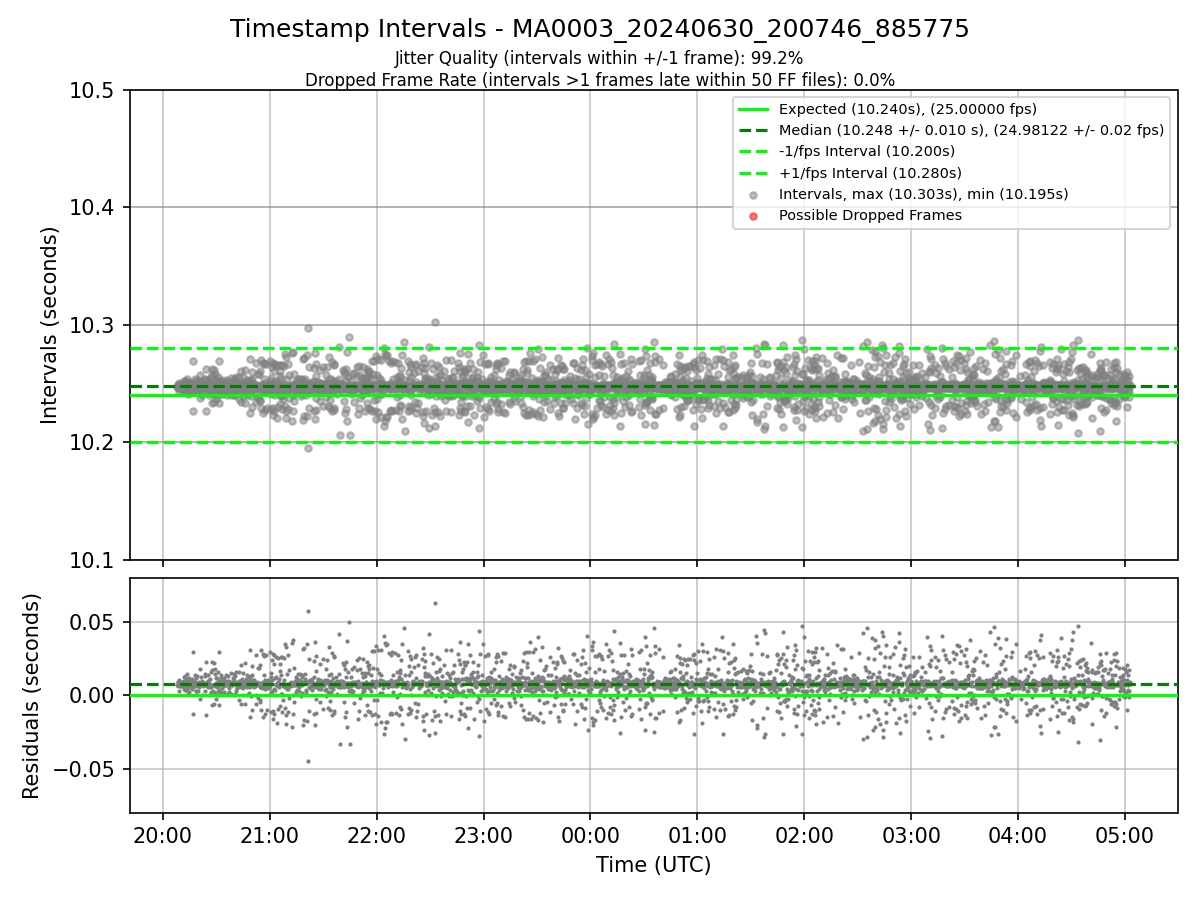This screenshot has width=1200, height=900.
Task: Click the 'Dropped Frame Rate' 0.0% subtitle line
Action: click(600, 80)
